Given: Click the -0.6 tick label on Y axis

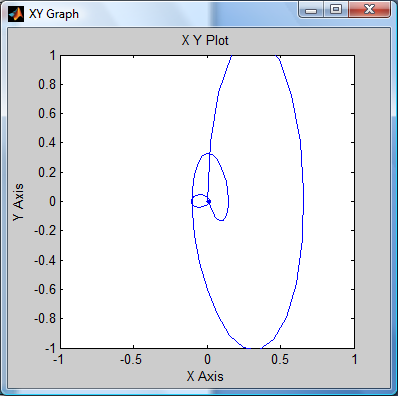Looking at the screenshot, I should click(x=45, y=289).
